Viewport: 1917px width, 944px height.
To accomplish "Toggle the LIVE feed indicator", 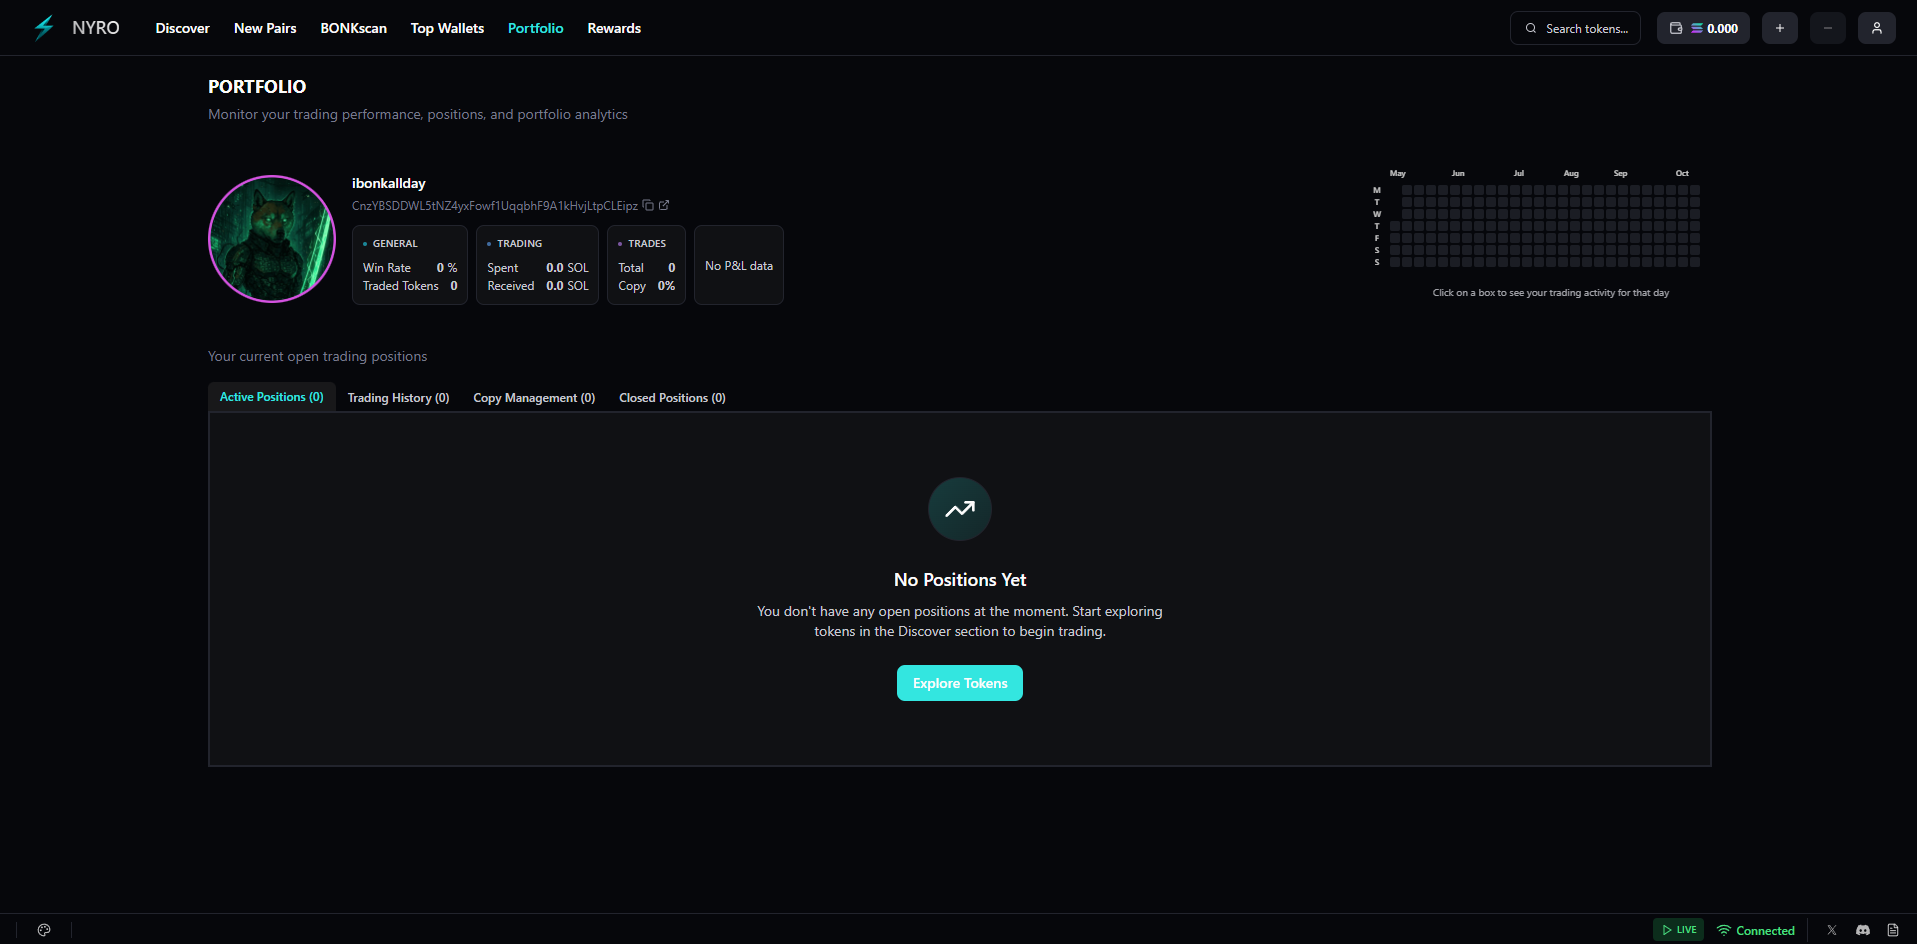I will [1678, 930].
